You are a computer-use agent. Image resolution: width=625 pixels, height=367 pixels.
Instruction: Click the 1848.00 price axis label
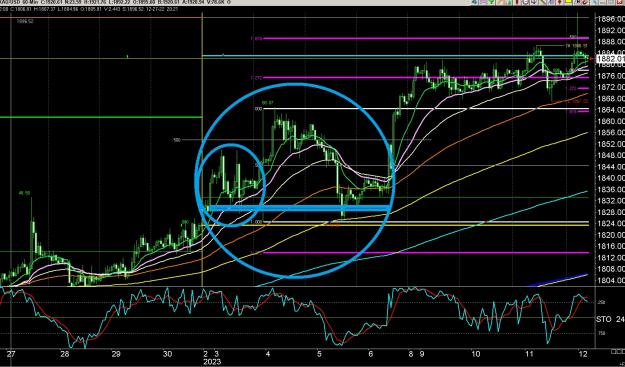click(610, 155)
